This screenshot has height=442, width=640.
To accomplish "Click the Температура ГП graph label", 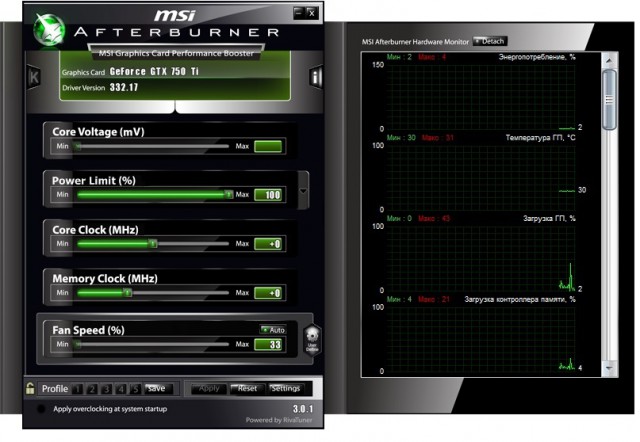I will point(540,138).
